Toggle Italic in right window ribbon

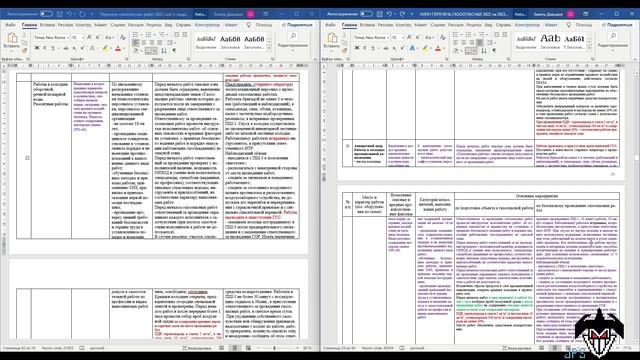(364, 48)
